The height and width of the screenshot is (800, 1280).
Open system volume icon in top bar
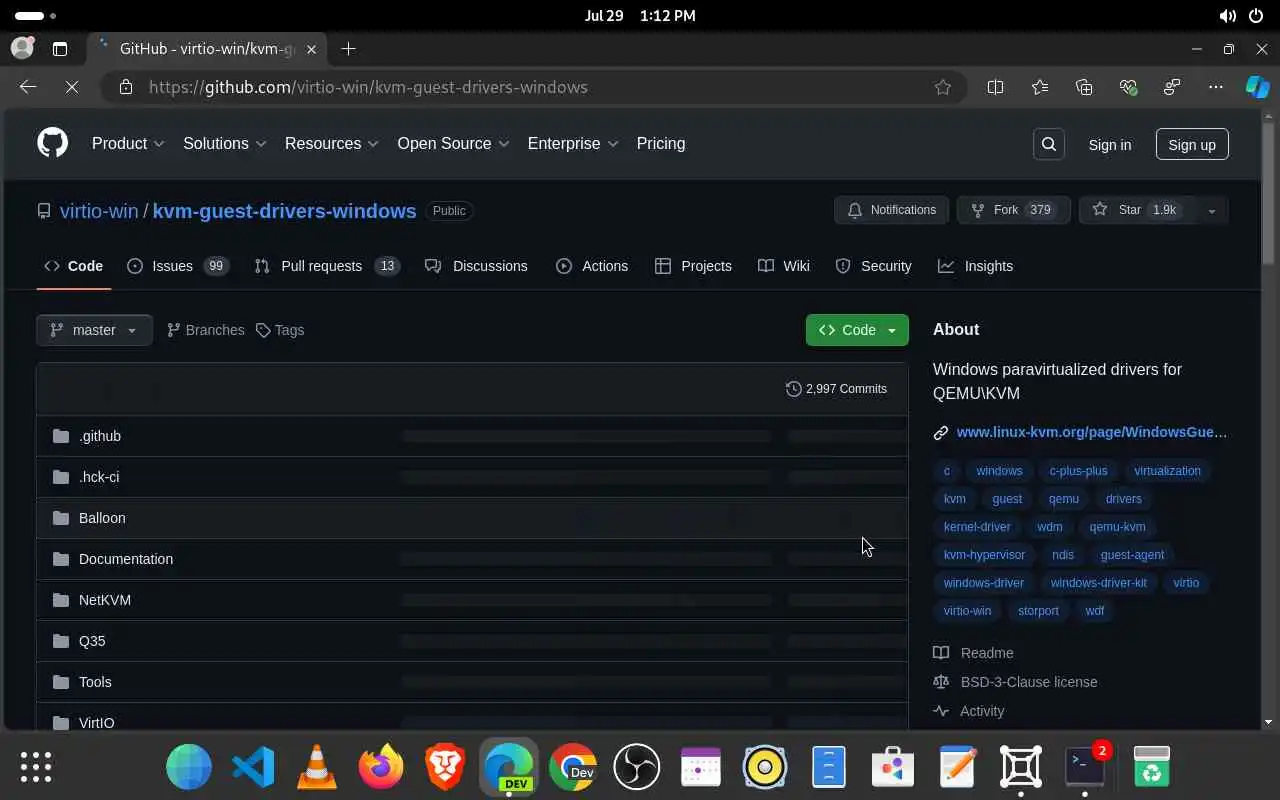point(1227,16)
